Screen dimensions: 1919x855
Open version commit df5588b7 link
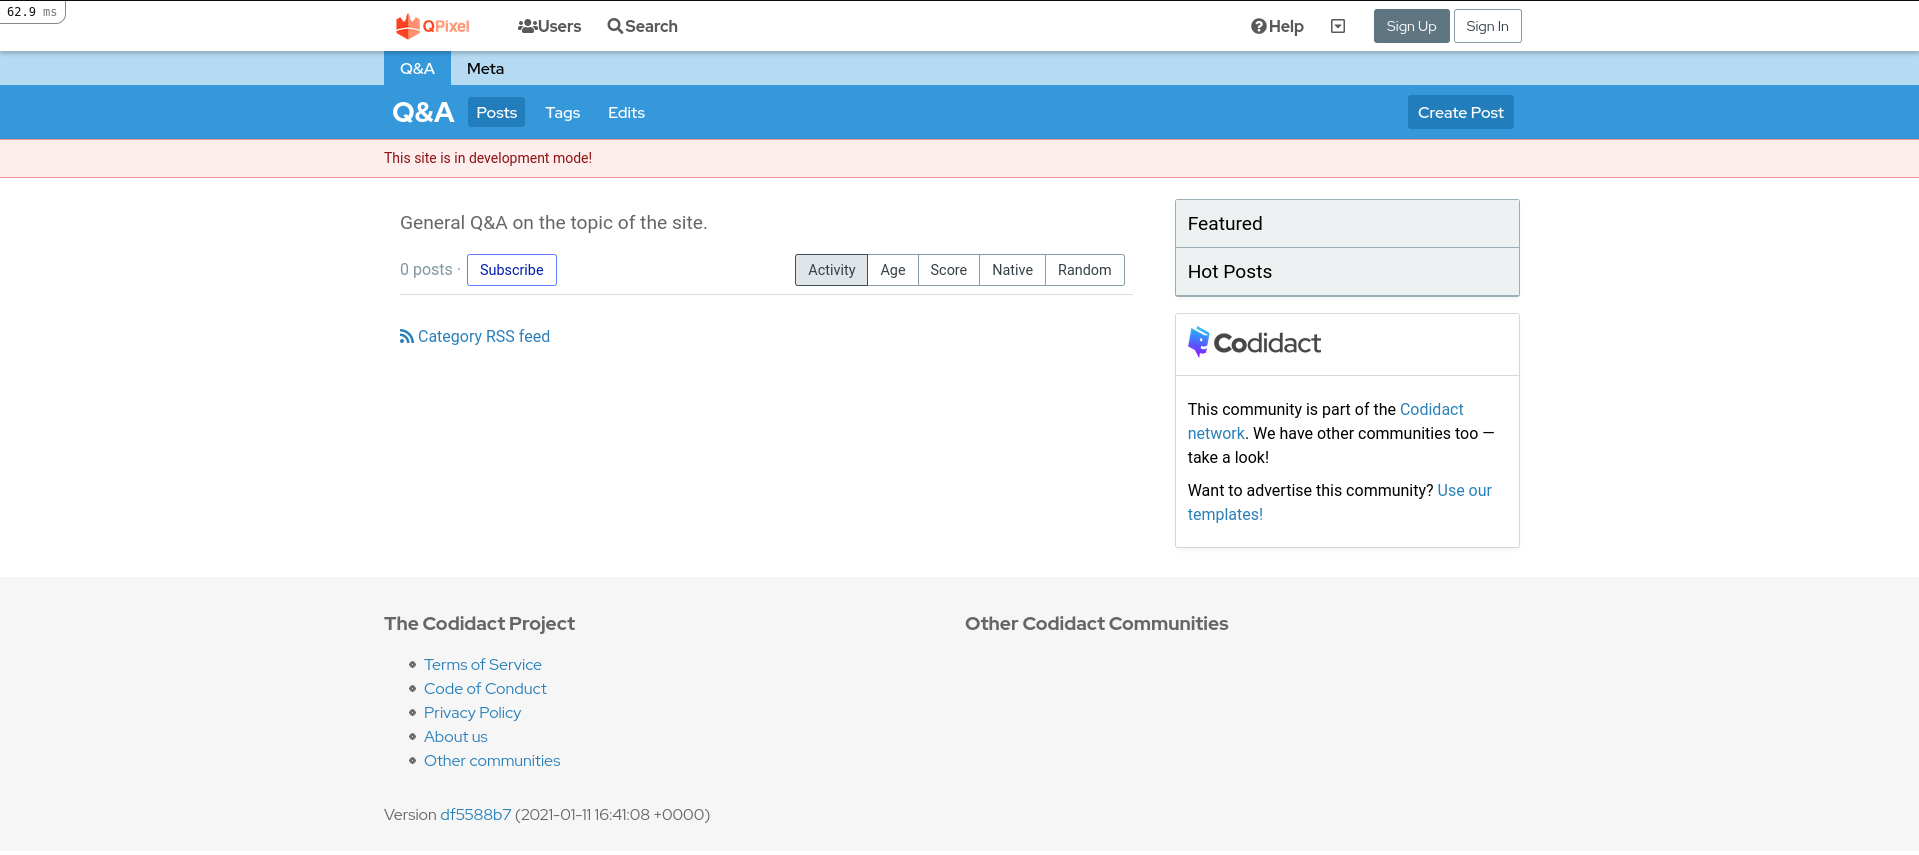[475, 814]
